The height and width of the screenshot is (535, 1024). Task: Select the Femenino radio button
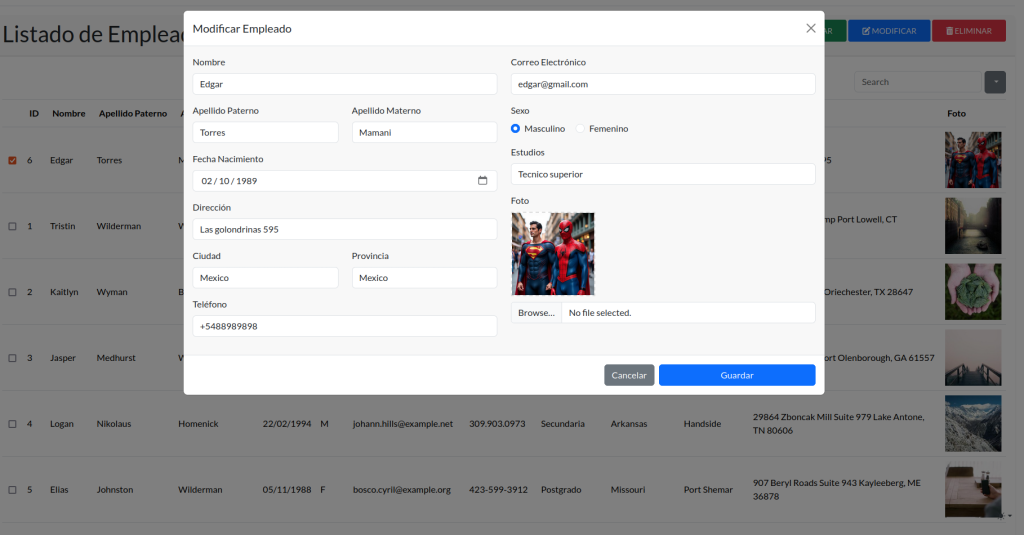click(x=580, y=129)
